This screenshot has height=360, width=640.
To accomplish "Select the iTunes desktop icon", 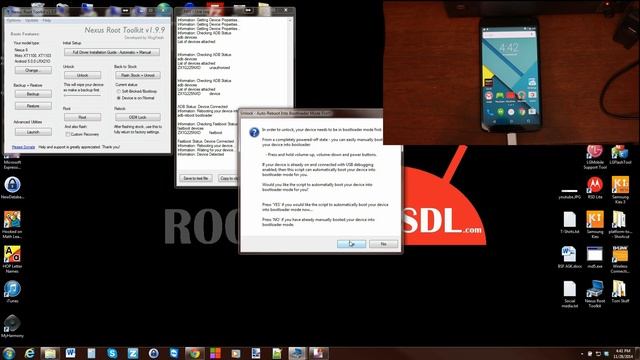I will (x=12, y=292).
